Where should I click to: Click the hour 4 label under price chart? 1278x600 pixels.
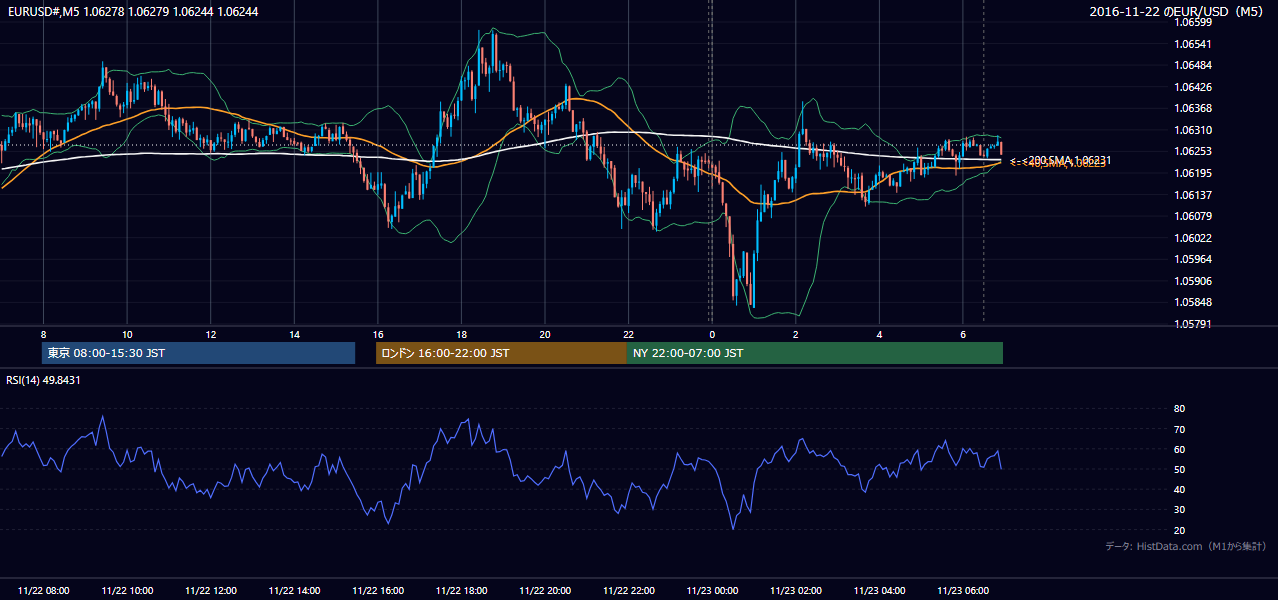coord(879,334)
